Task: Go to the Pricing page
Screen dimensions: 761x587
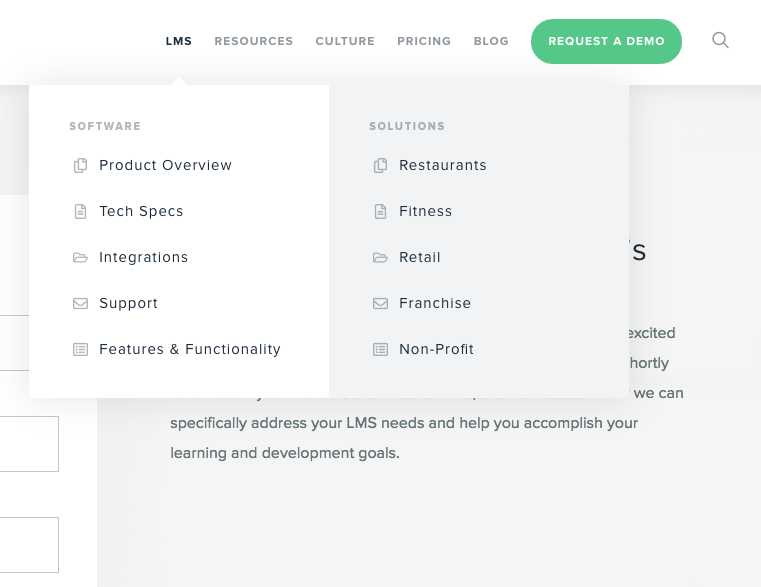Action: point(424,41)
